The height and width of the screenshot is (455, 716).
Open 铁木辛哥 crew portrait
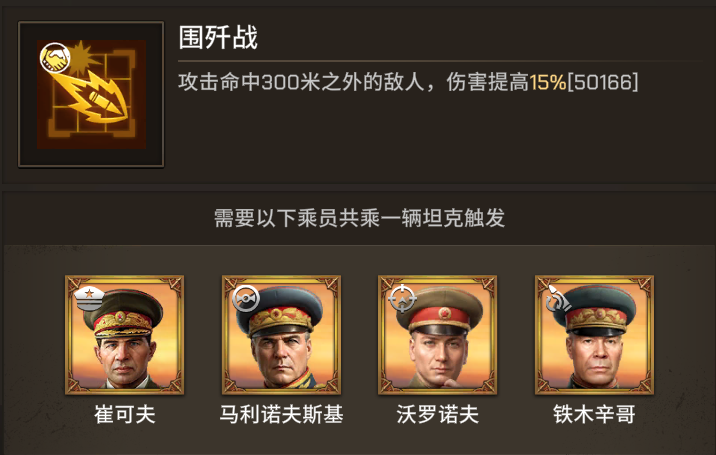tap(594, 335)
